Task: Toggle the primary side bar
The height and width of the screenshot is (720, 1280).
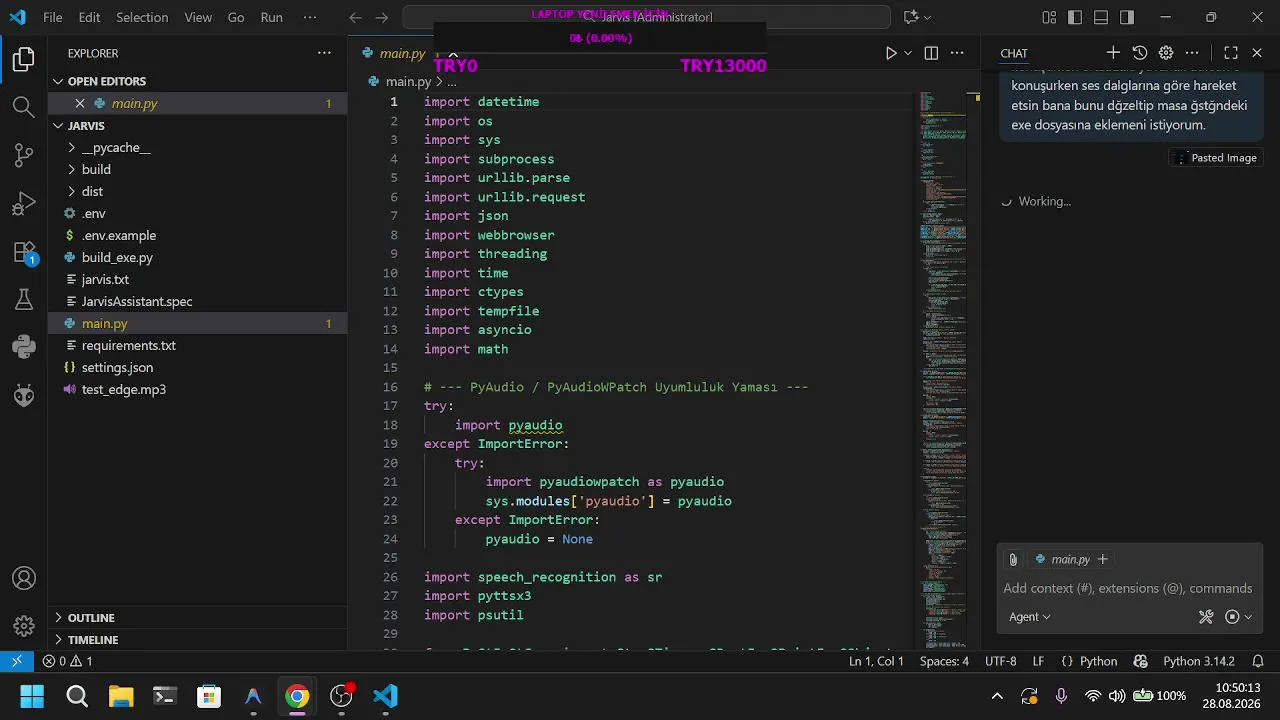Action: coord(1075,17)
